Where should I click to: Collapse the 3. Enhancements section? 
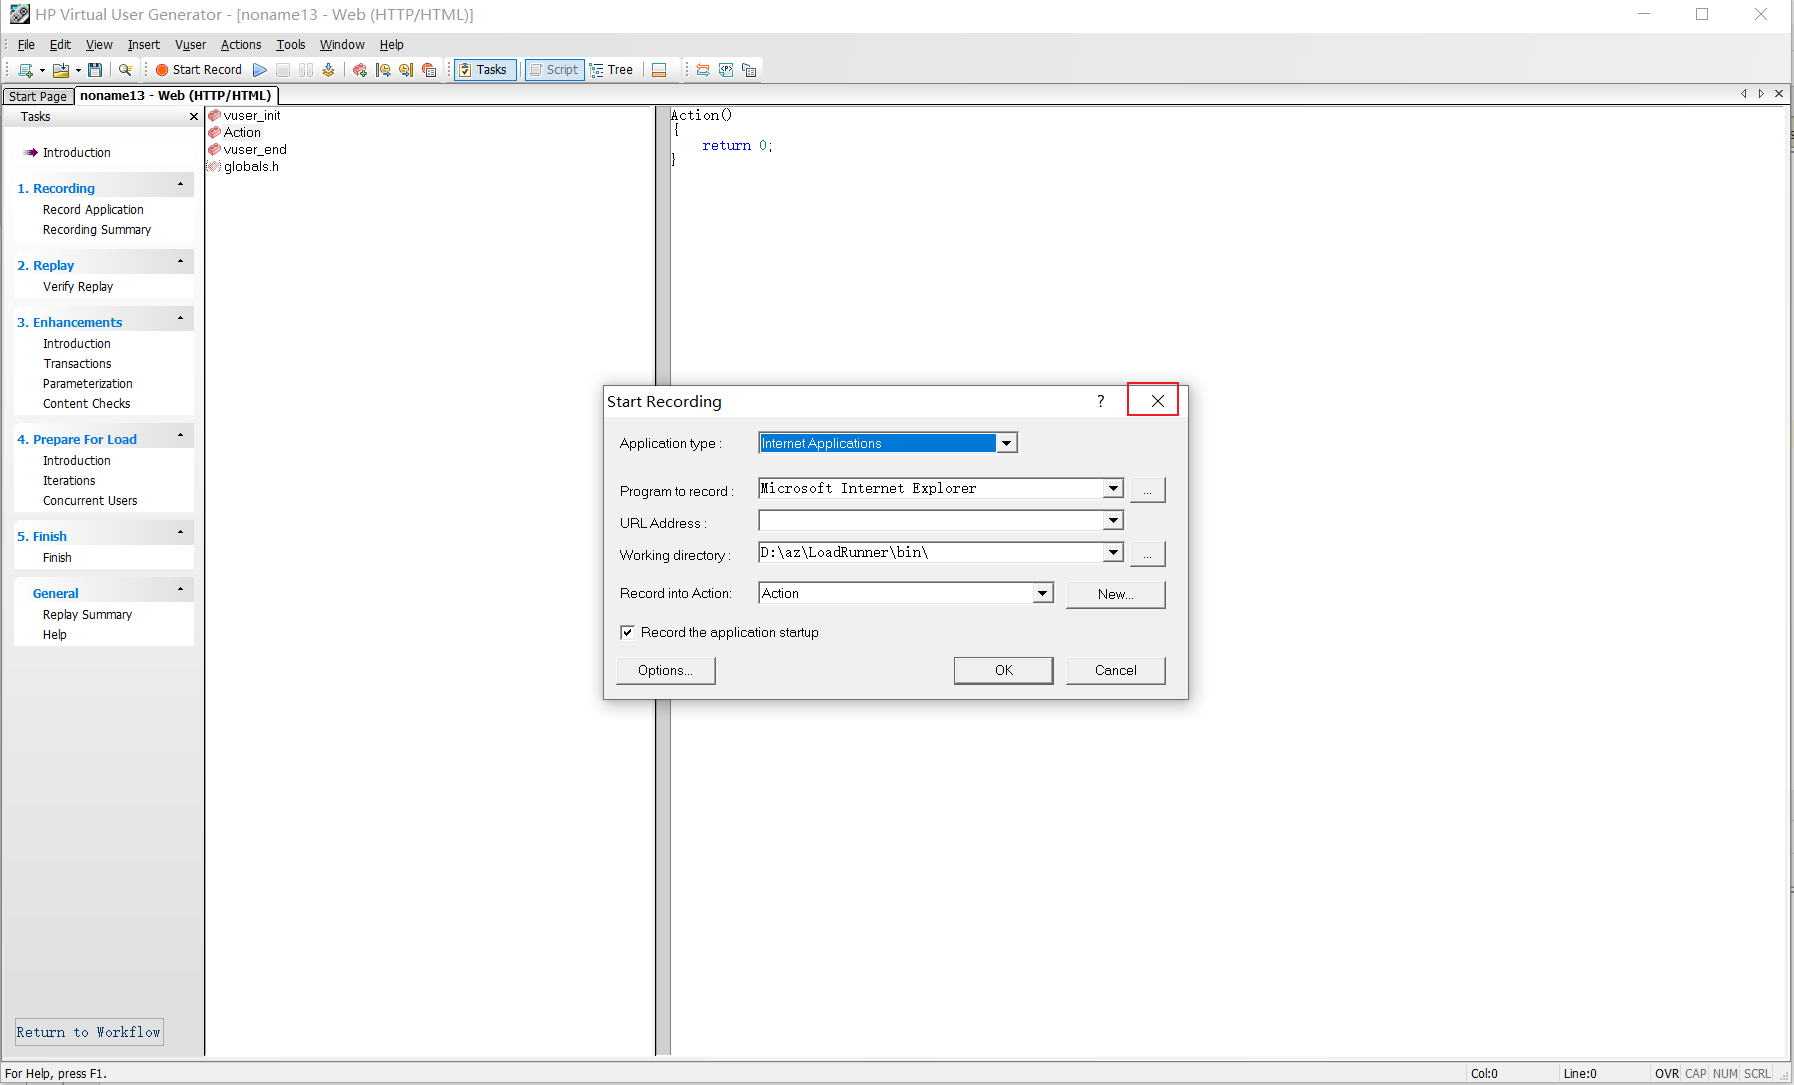click(180, 319)
